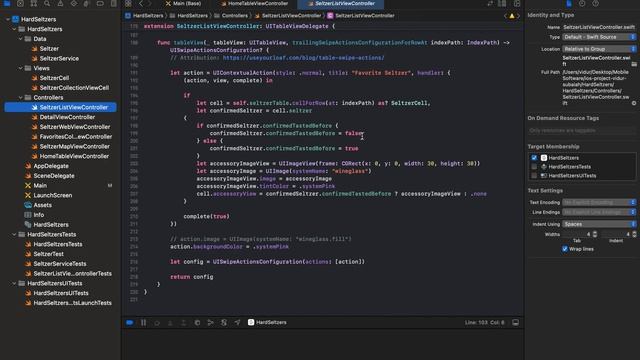
Task: Switch to the HomeTableViewController tab
Action: click(255, 3)
